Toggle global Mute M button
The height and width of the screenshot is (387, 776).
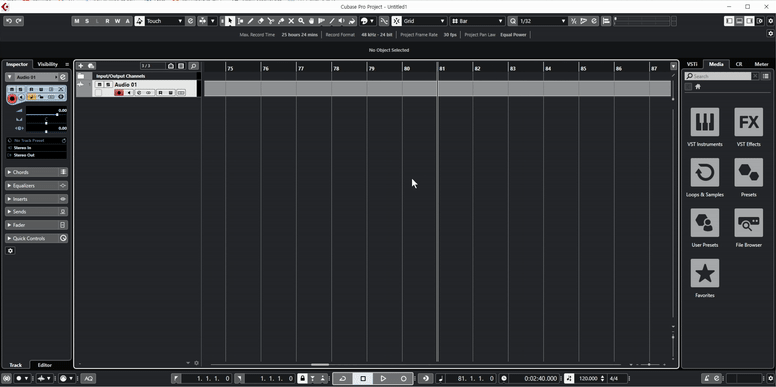click(x=77, y=21)
